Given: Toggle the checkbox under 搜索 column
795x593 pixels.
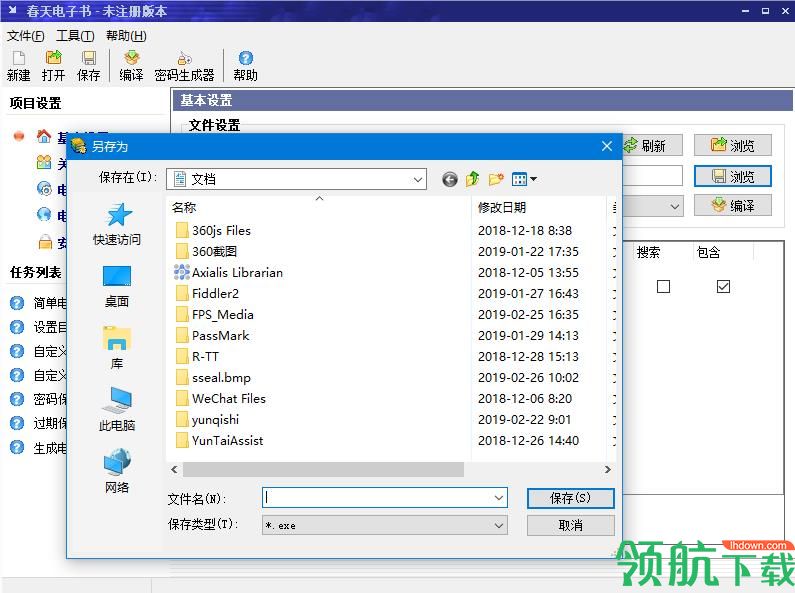Looking at the screenshot, I should point(663,287).
